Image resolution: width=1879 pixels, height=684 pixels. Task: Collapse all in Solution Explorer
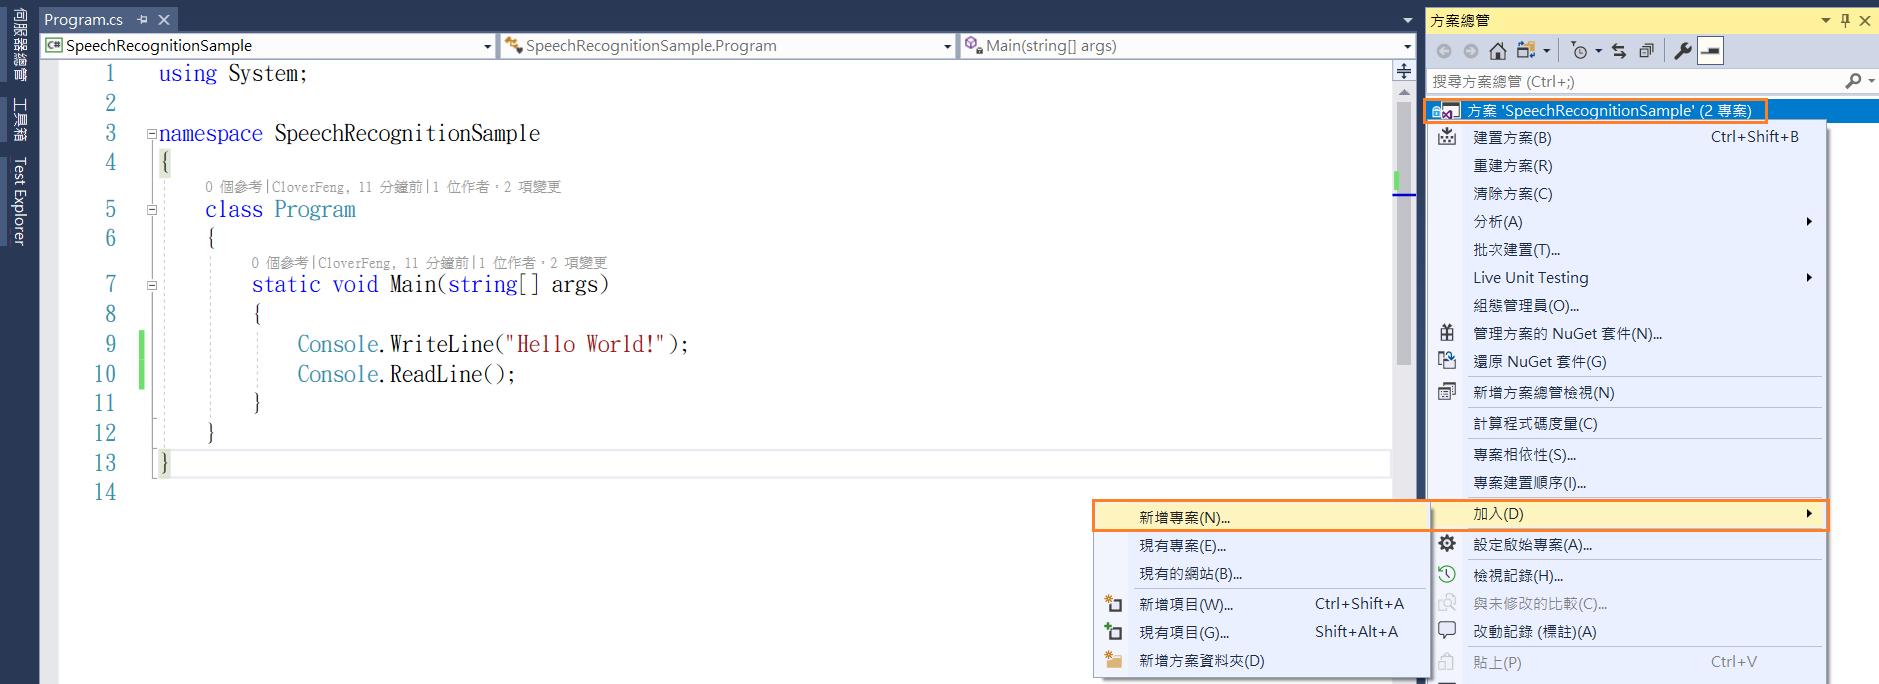[1646, 51]
